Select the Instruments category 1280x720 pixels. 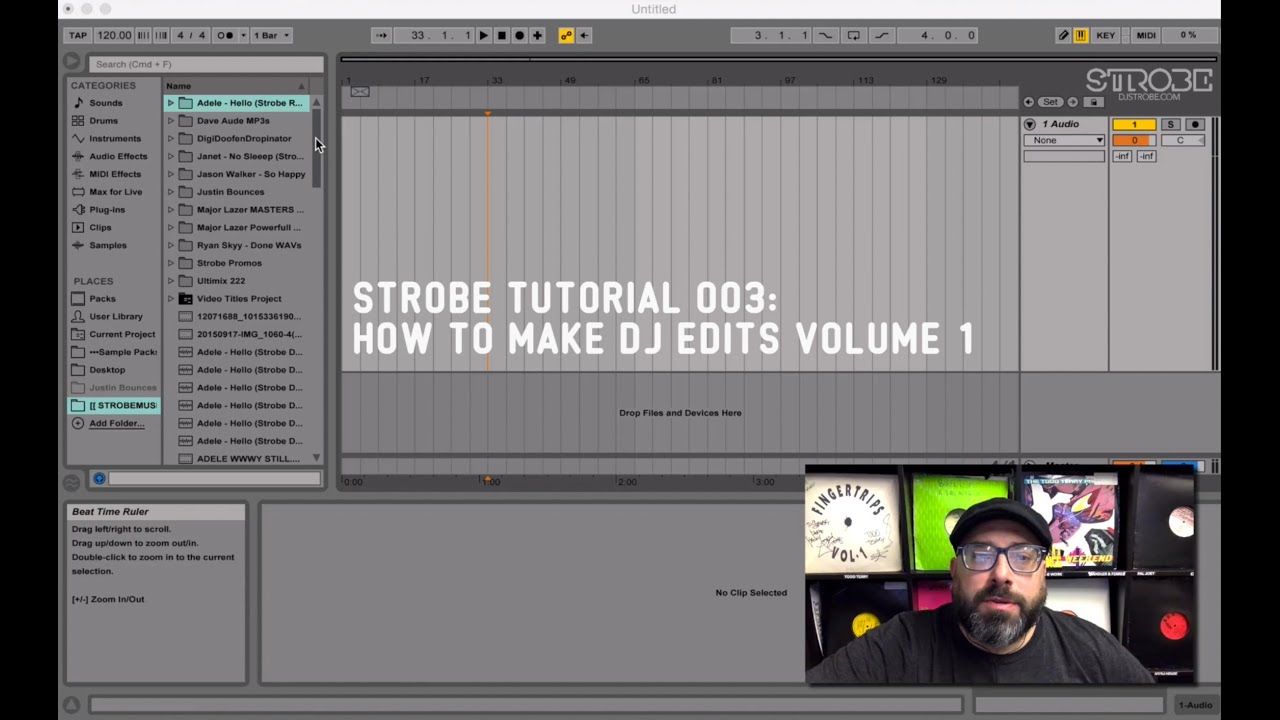click(x=115, y=139)
